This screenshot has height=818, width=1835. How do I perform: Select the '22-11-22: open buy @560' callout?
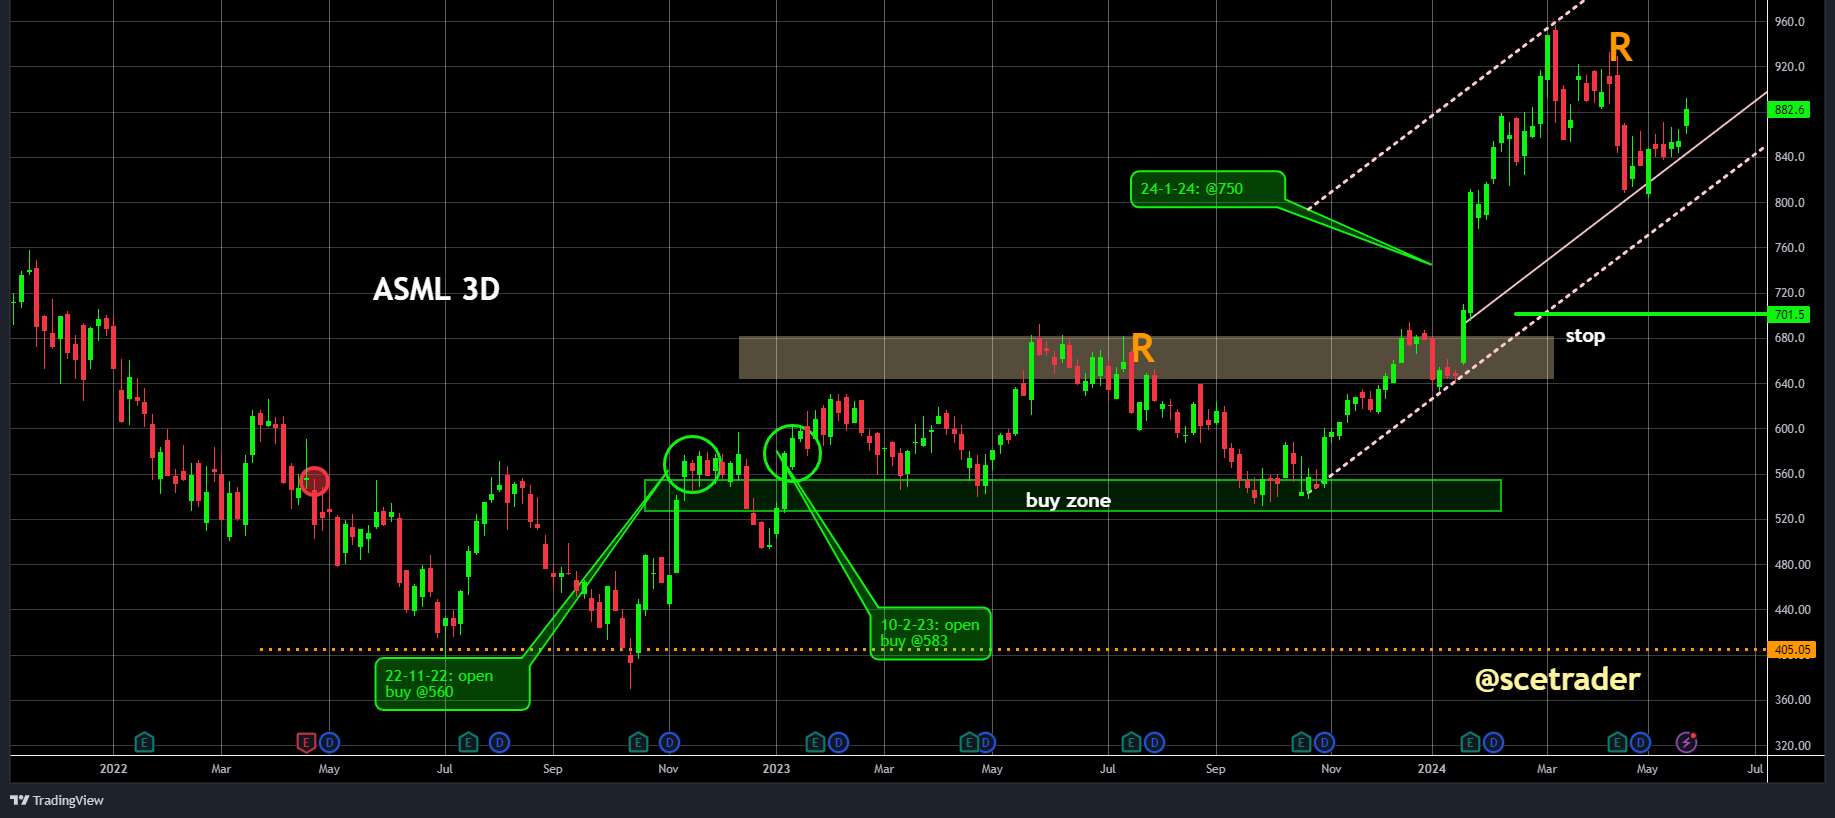452,684
